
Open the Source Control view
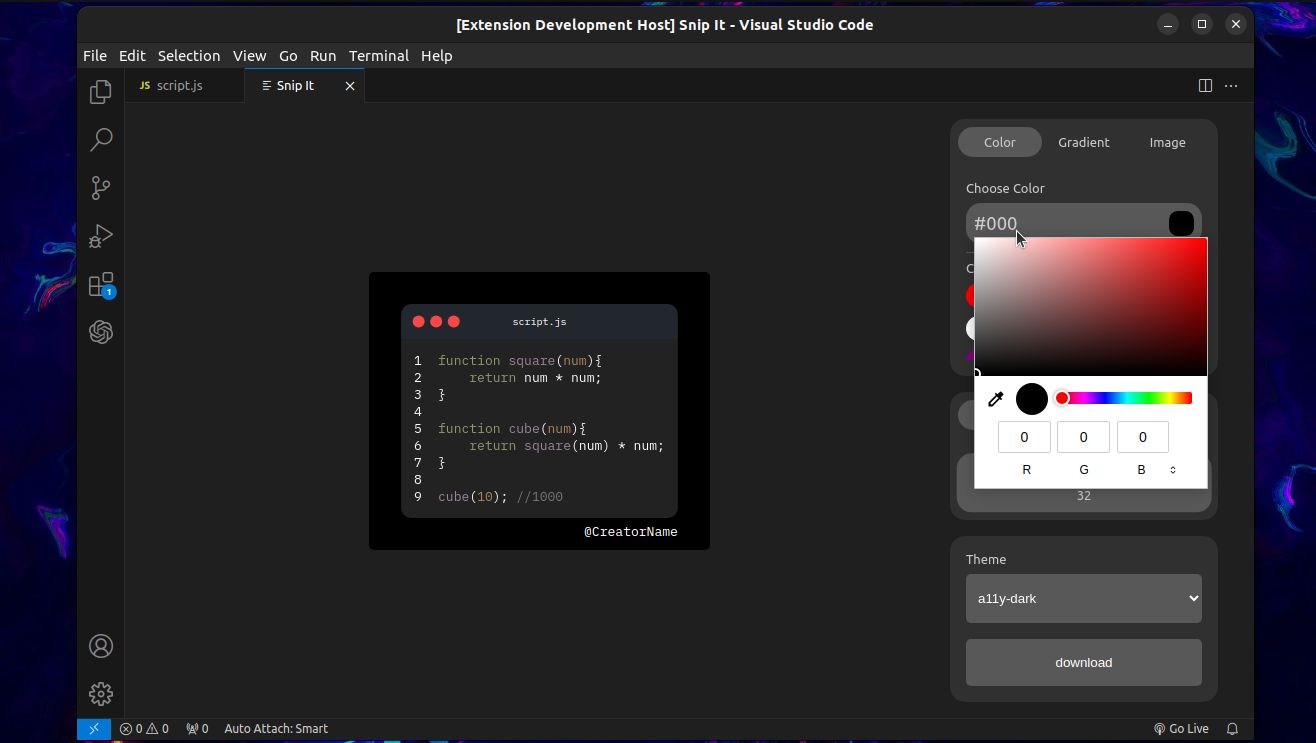point(101,188)
